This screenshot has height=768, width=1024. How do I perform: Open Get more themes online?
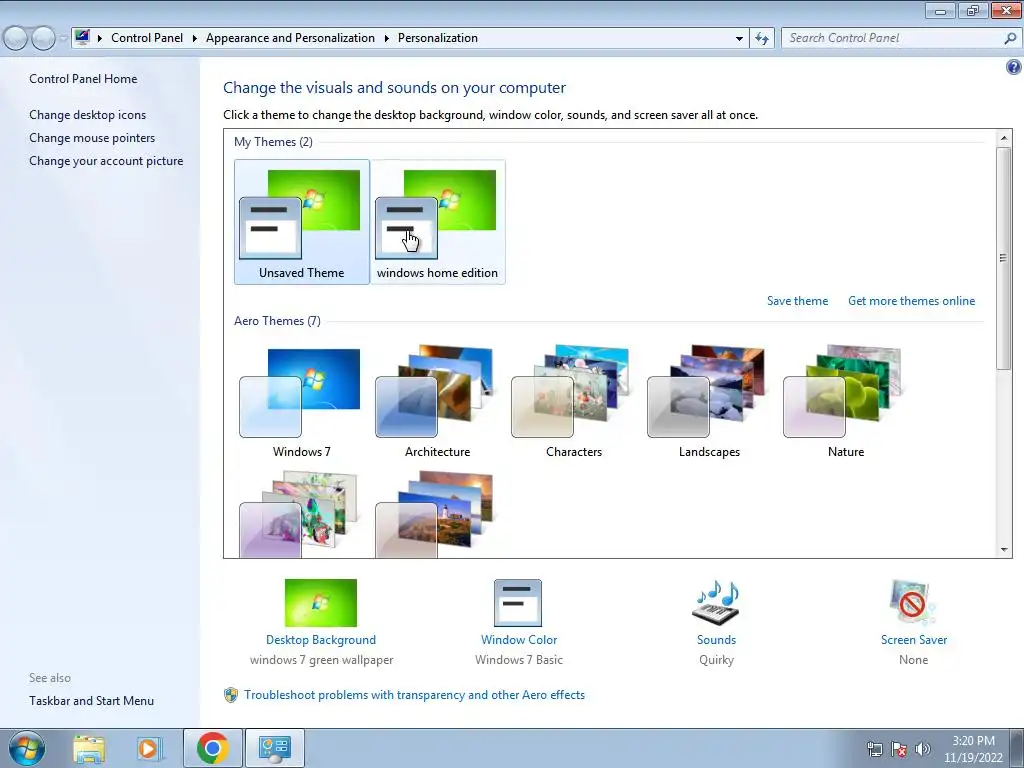(x=912, y=301)
